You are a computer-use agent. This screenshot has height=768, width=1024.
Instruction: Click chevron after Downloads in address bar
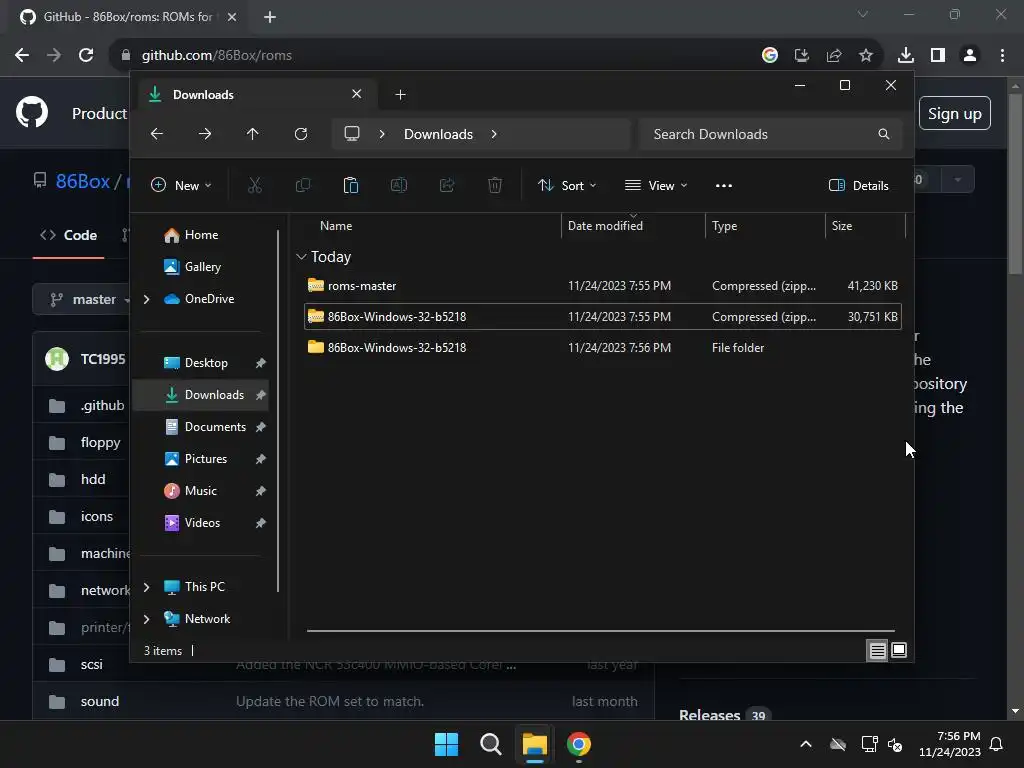click(x=494, y=134)
